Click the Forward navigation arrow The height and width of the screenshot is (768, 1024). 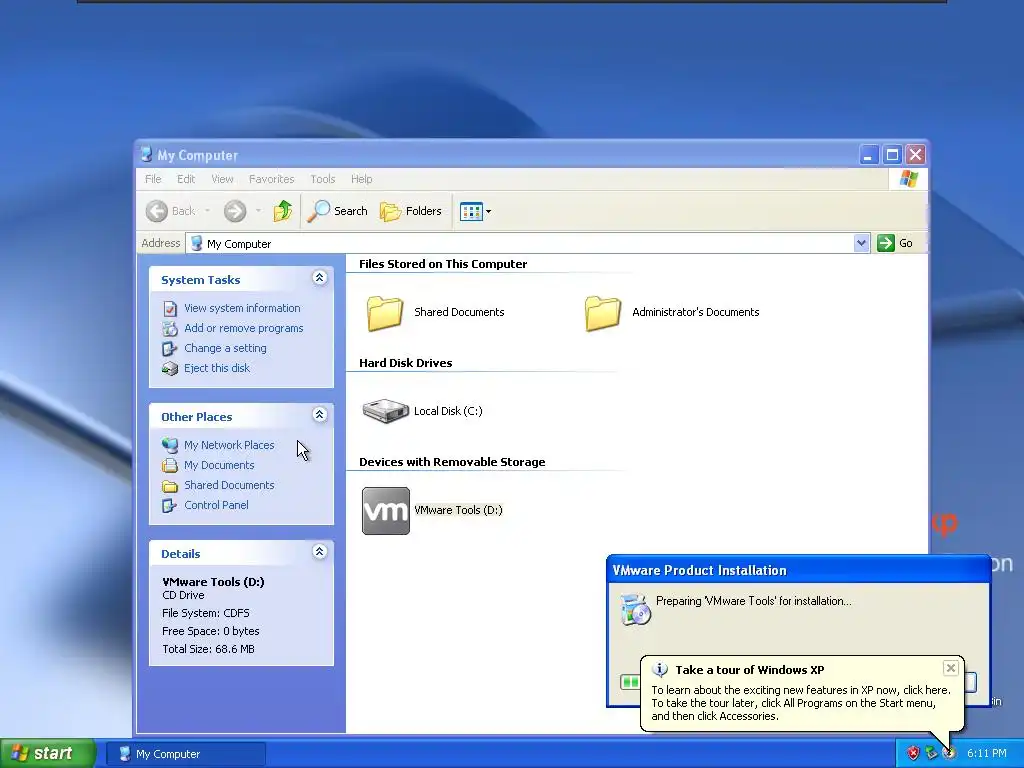(235, 211)
